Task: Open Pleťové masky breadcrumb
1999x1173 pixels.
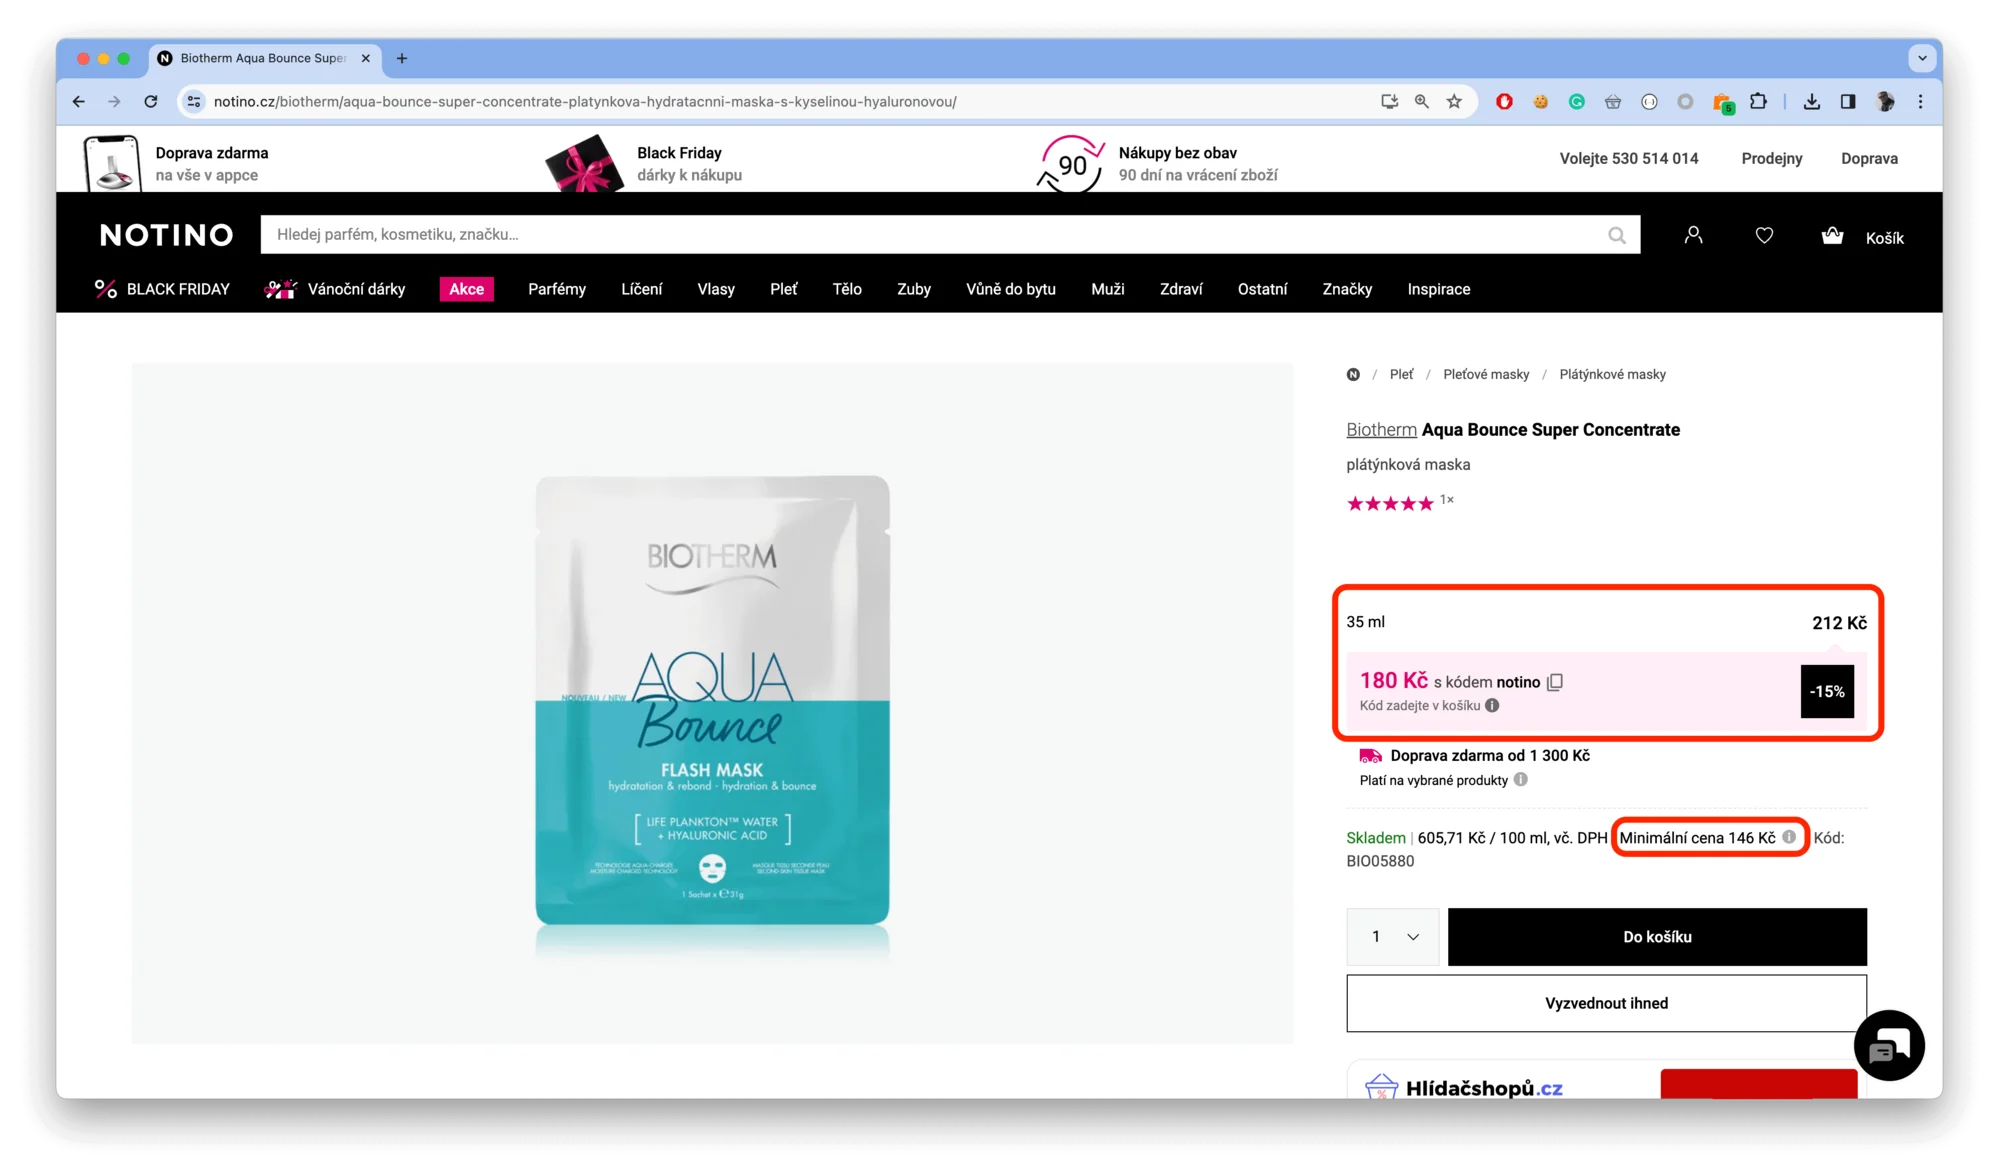Action: point(1486,374)
